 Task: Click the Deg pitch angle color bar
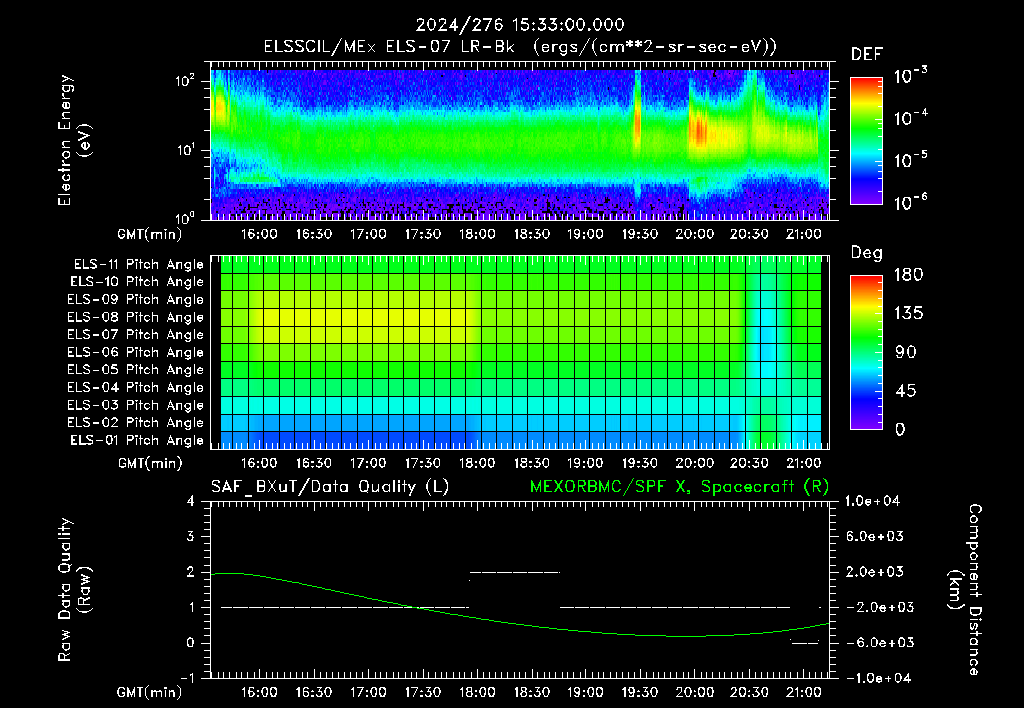[867, 352]
